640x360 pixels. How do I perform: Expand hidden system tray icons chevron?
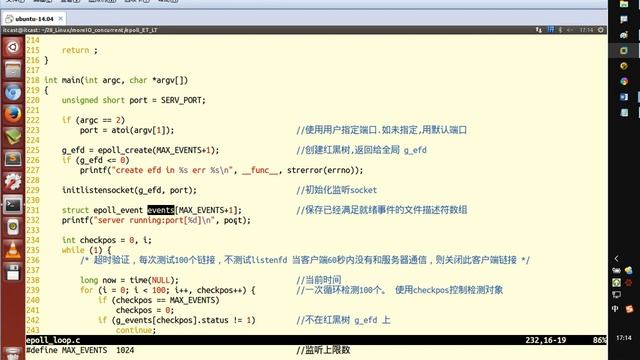616,258
